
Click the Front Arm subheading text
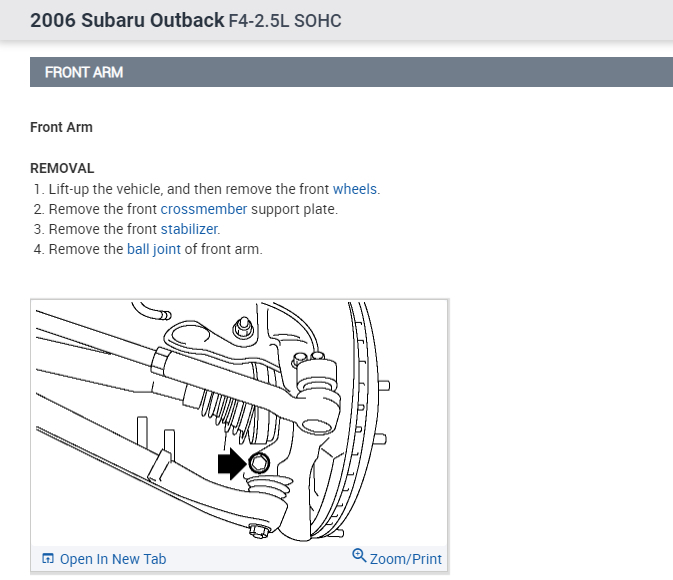tap(61, 128)
